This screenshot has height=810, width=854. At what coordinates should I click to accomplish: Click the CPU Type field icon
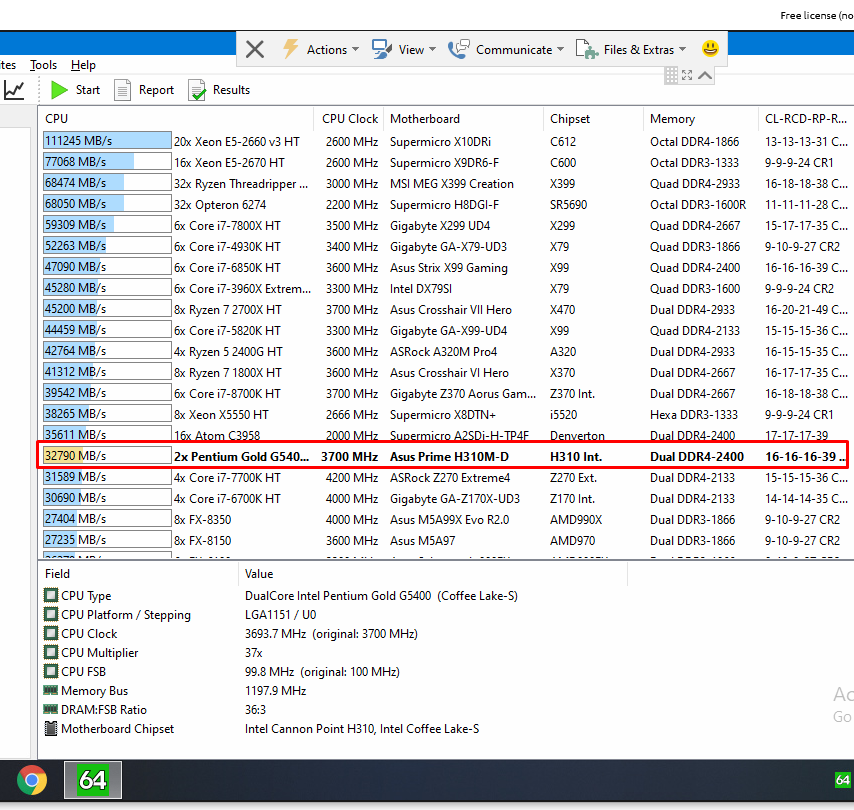click(x=51, y=595)
